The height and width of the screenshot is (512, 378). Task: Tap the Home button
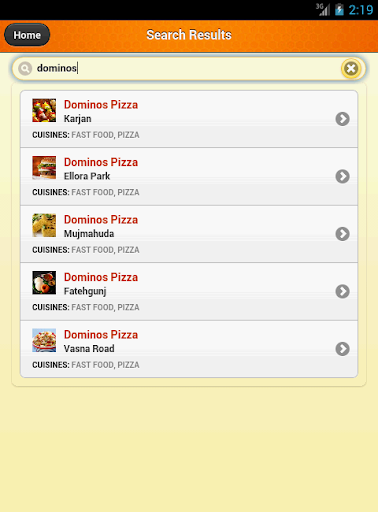coord(27,35)
